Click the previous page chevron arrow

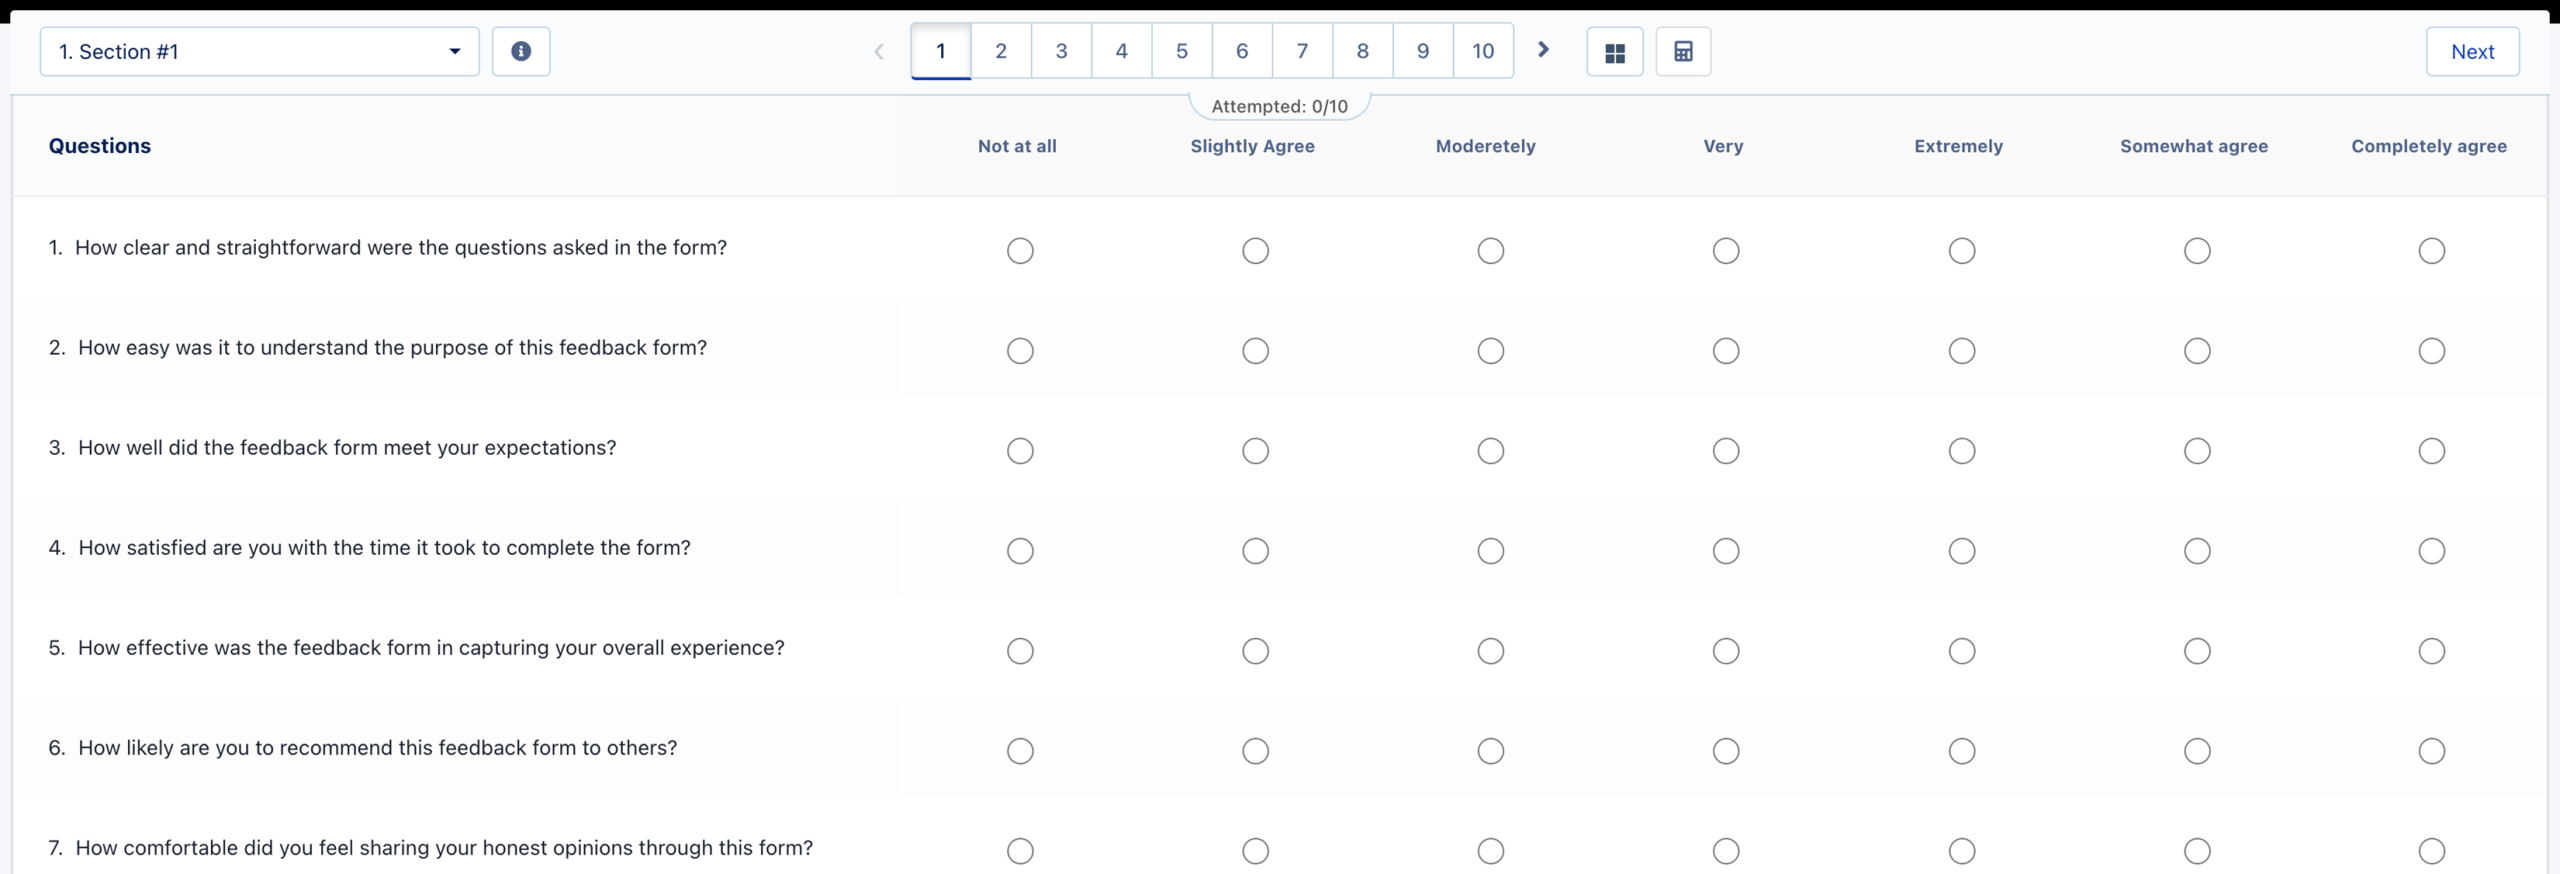[x=879, y=51]
